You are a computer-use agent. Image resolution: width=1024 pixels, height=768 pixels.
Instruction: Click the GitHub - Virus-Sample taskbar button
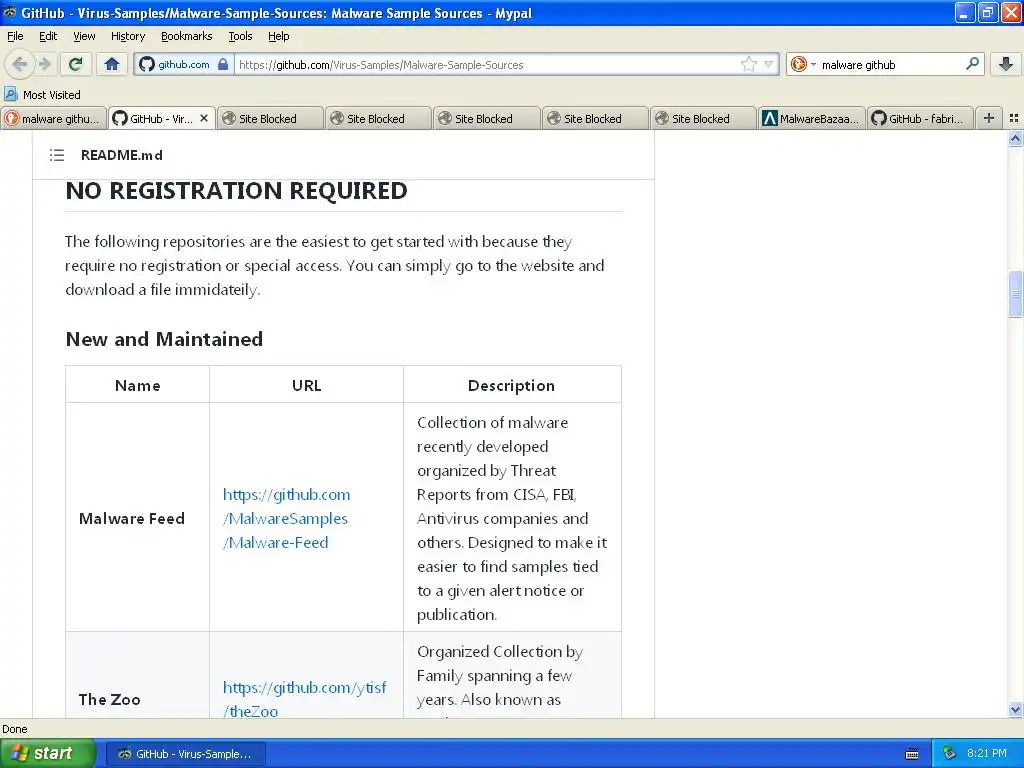coord(185,754)
